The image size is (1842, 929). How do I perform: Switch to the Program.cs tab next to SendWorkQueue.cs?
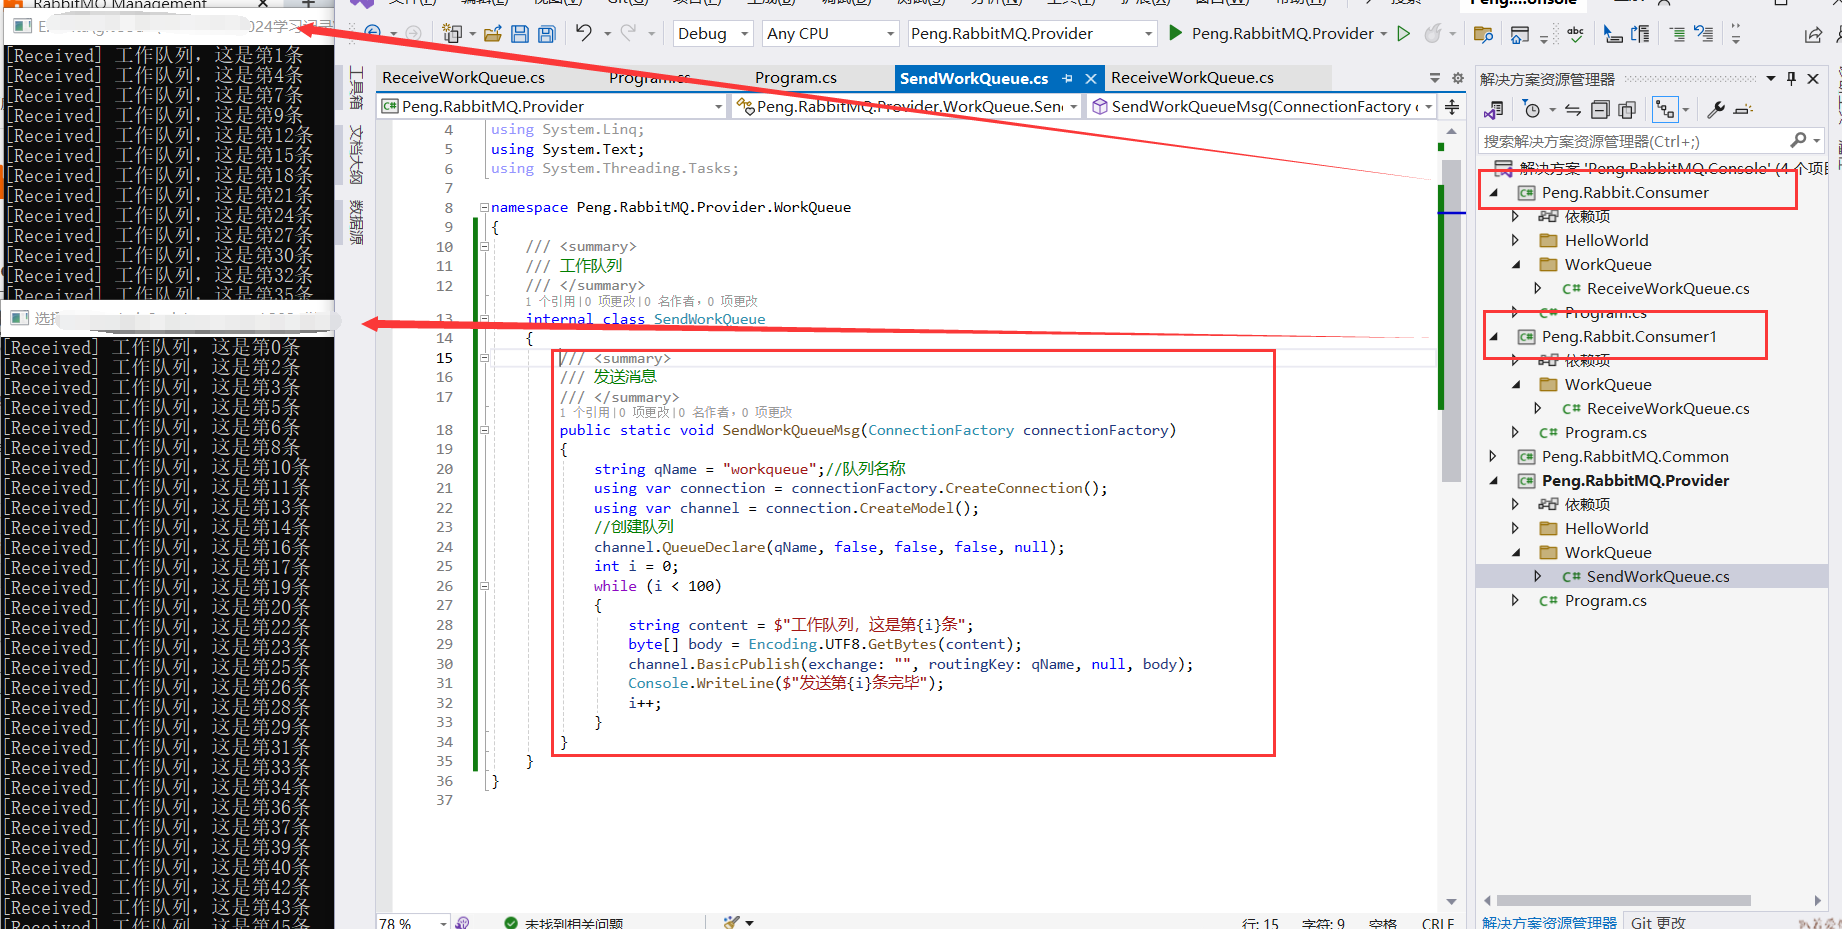coord(796,78)
